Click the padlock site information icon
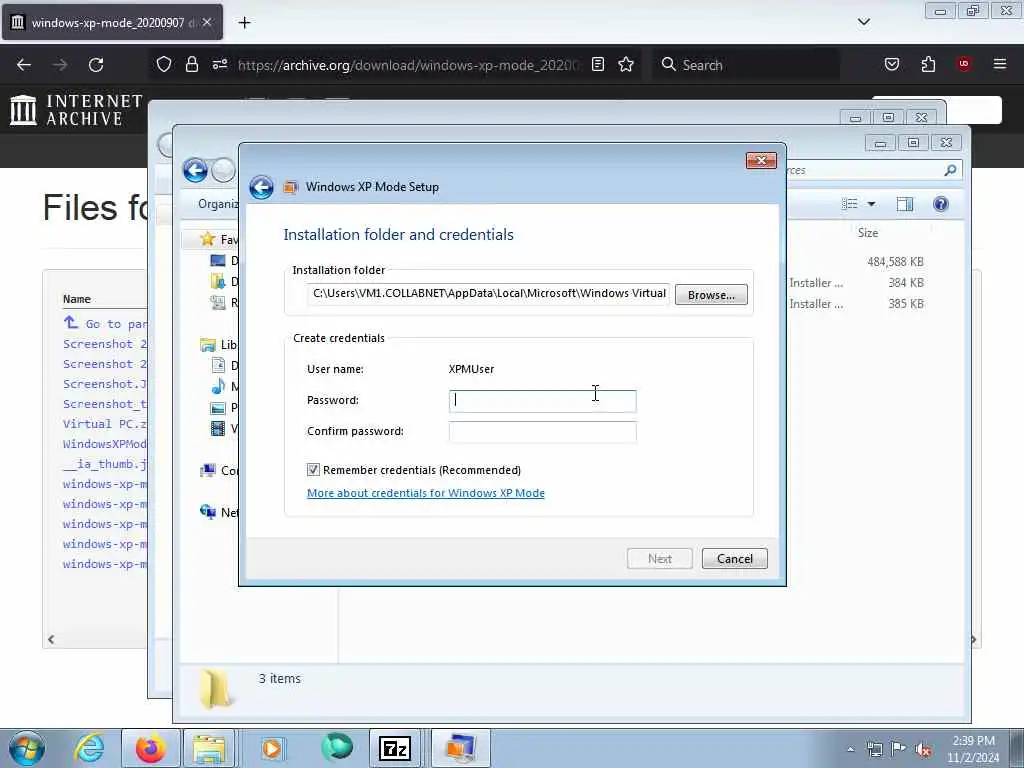1024x768 pixels. [191, 65]
